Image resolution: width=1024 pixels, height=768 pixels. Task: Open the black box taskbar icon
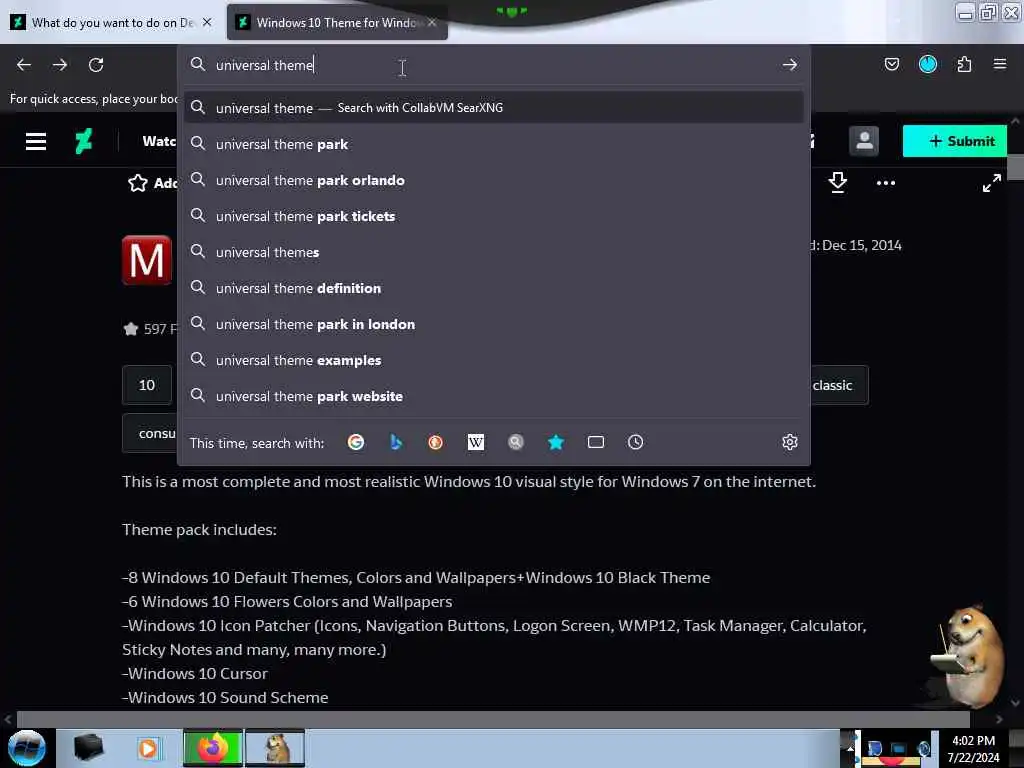point(88,748)
